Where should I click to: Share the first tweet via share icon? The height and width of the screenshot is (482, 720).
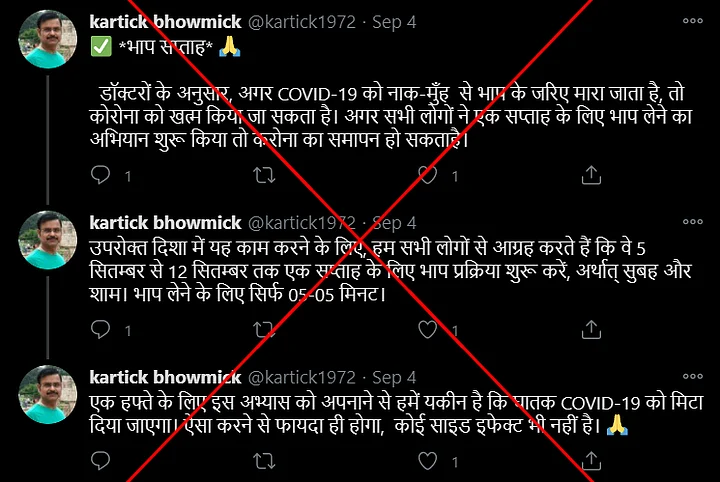point(591,175)
